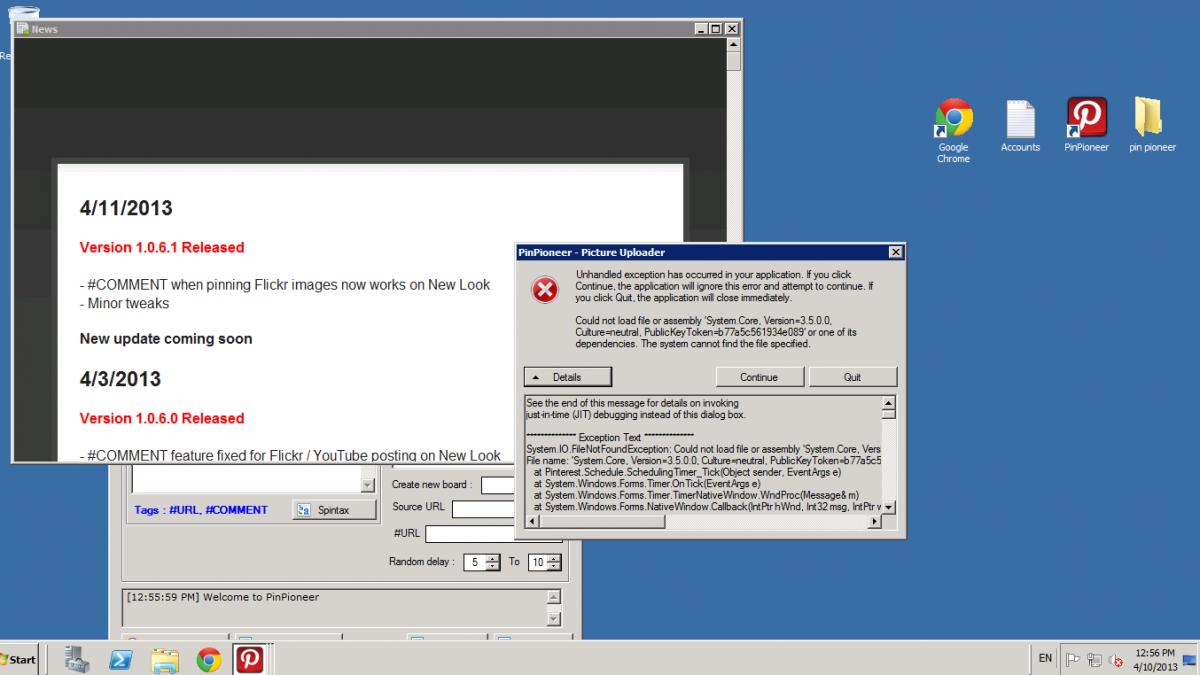Click the Start button

20,659
